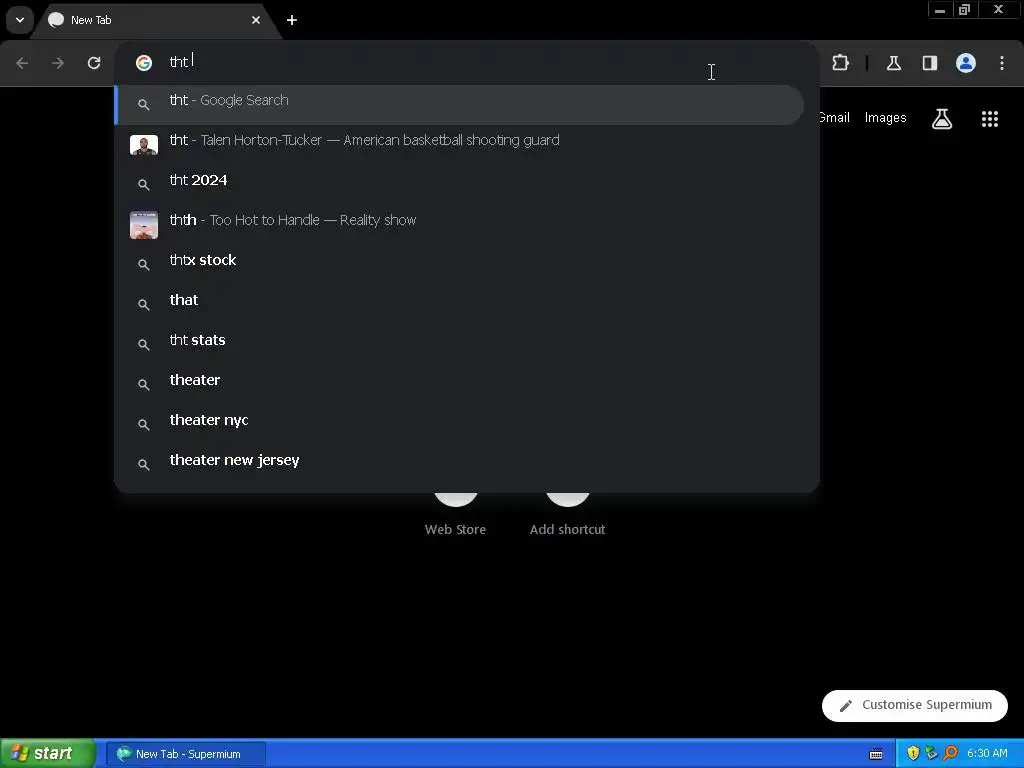Click Talen Horton-Tucker thumbnail image
Screen dimensions: 1024x768
click(x=144, y=145)
